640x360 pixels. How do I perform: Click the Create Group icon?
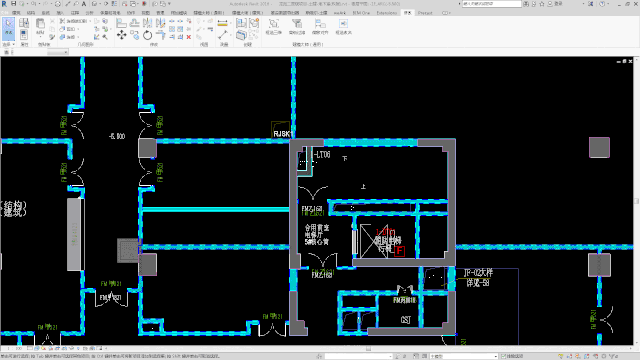(x=254, y=23)
